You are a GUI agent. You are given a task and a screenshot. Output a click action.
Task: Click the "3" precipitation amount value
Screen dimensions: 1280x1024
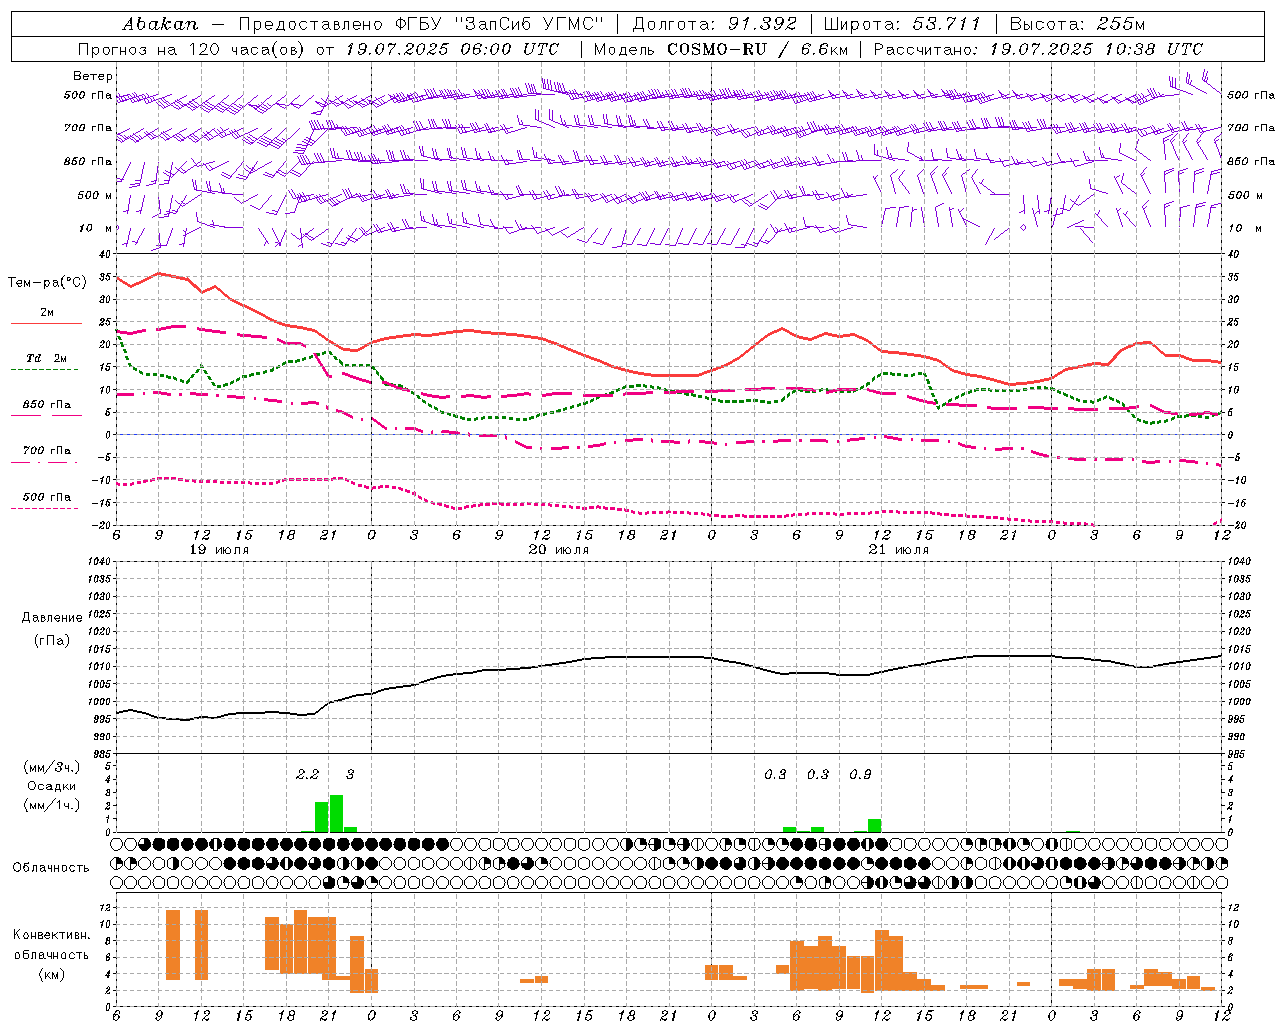(350, 774)
